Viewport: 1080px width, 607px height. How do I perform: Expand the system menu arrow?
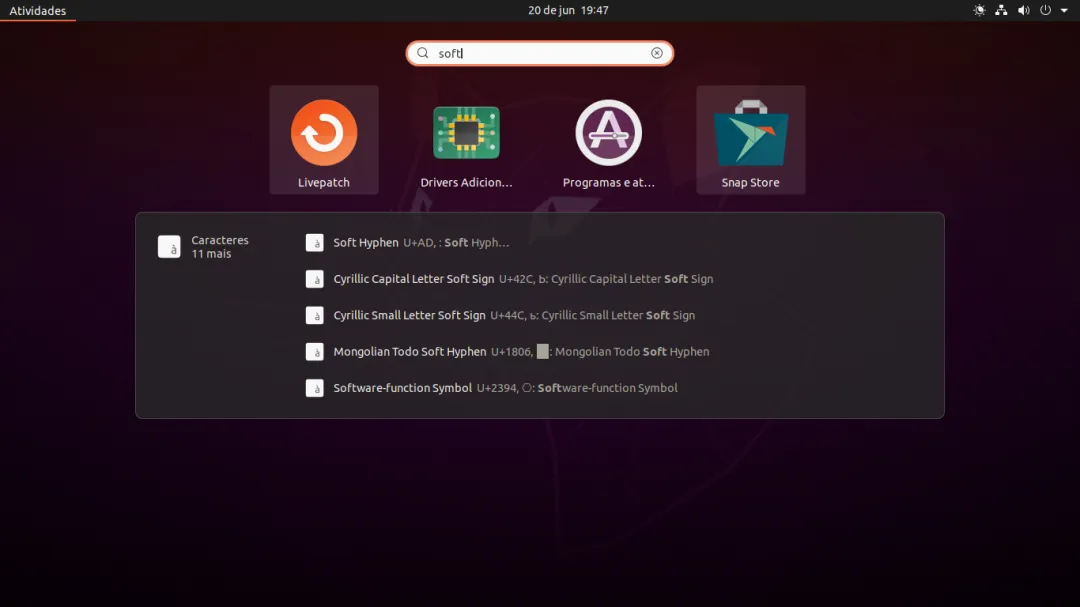[1064, 10]
